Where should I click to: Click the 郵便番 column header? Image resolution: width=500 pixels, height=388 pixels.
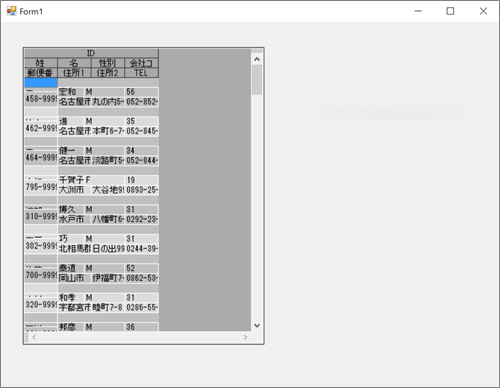coord(41,73)
